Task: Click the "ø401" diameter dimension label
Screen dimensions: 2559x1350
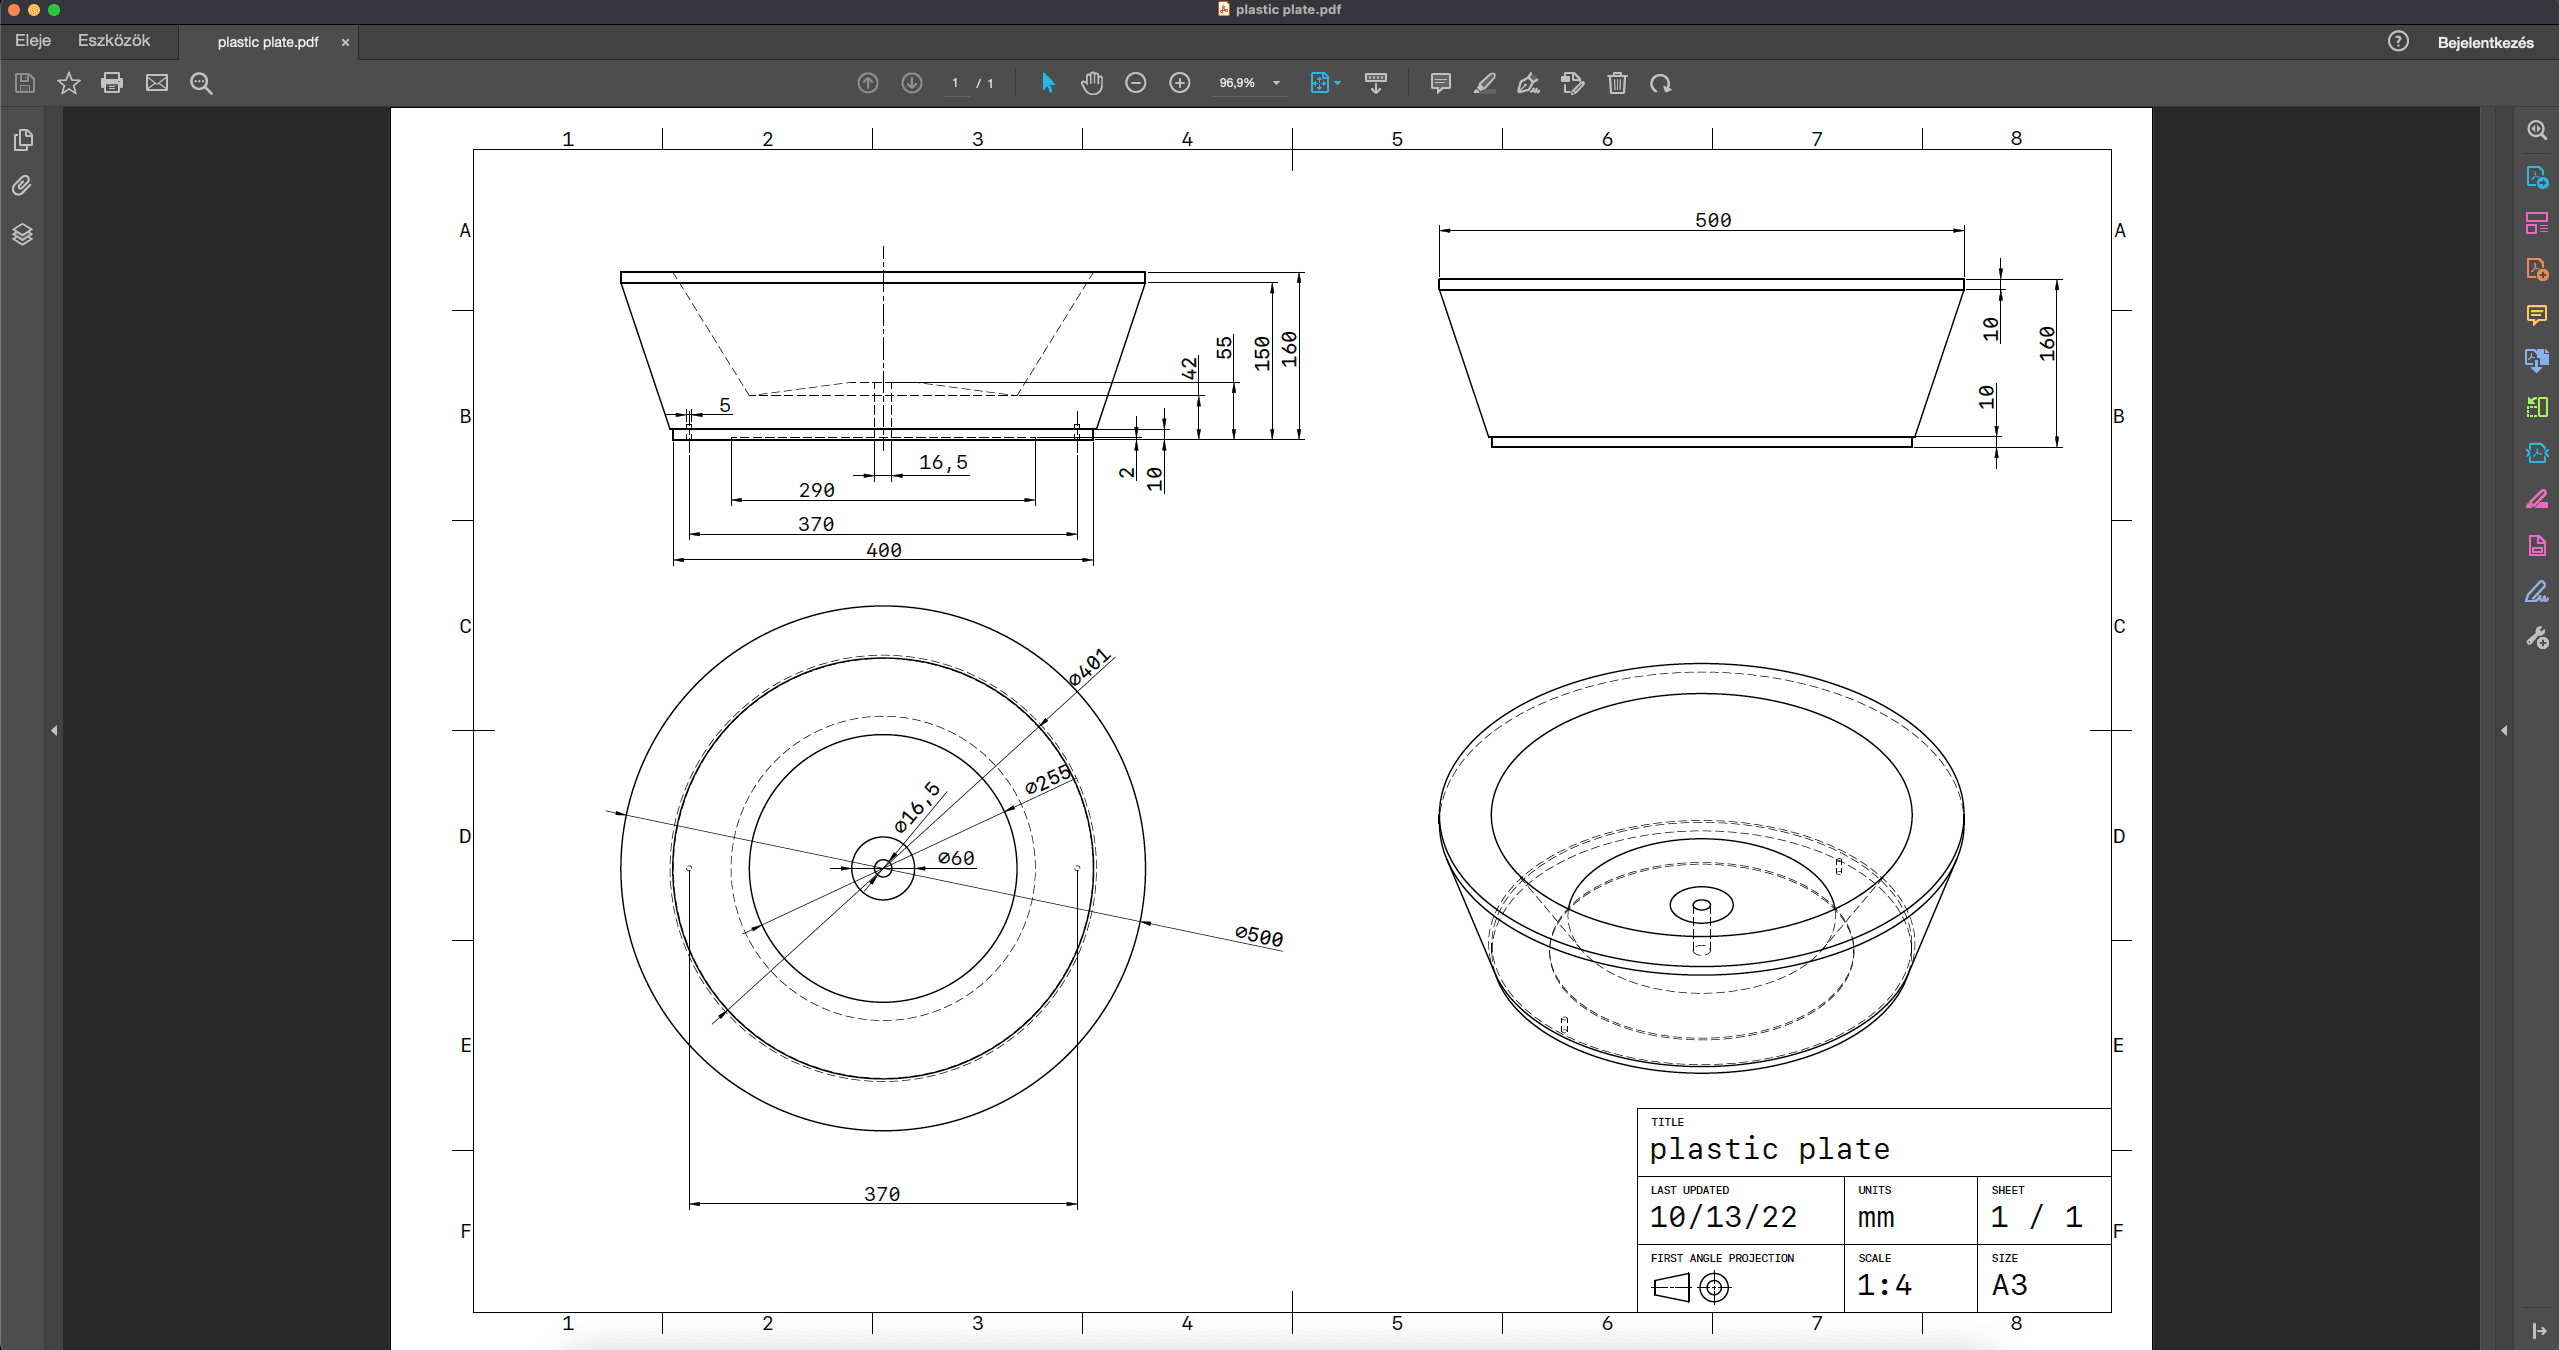Action: pos(1089,668)
